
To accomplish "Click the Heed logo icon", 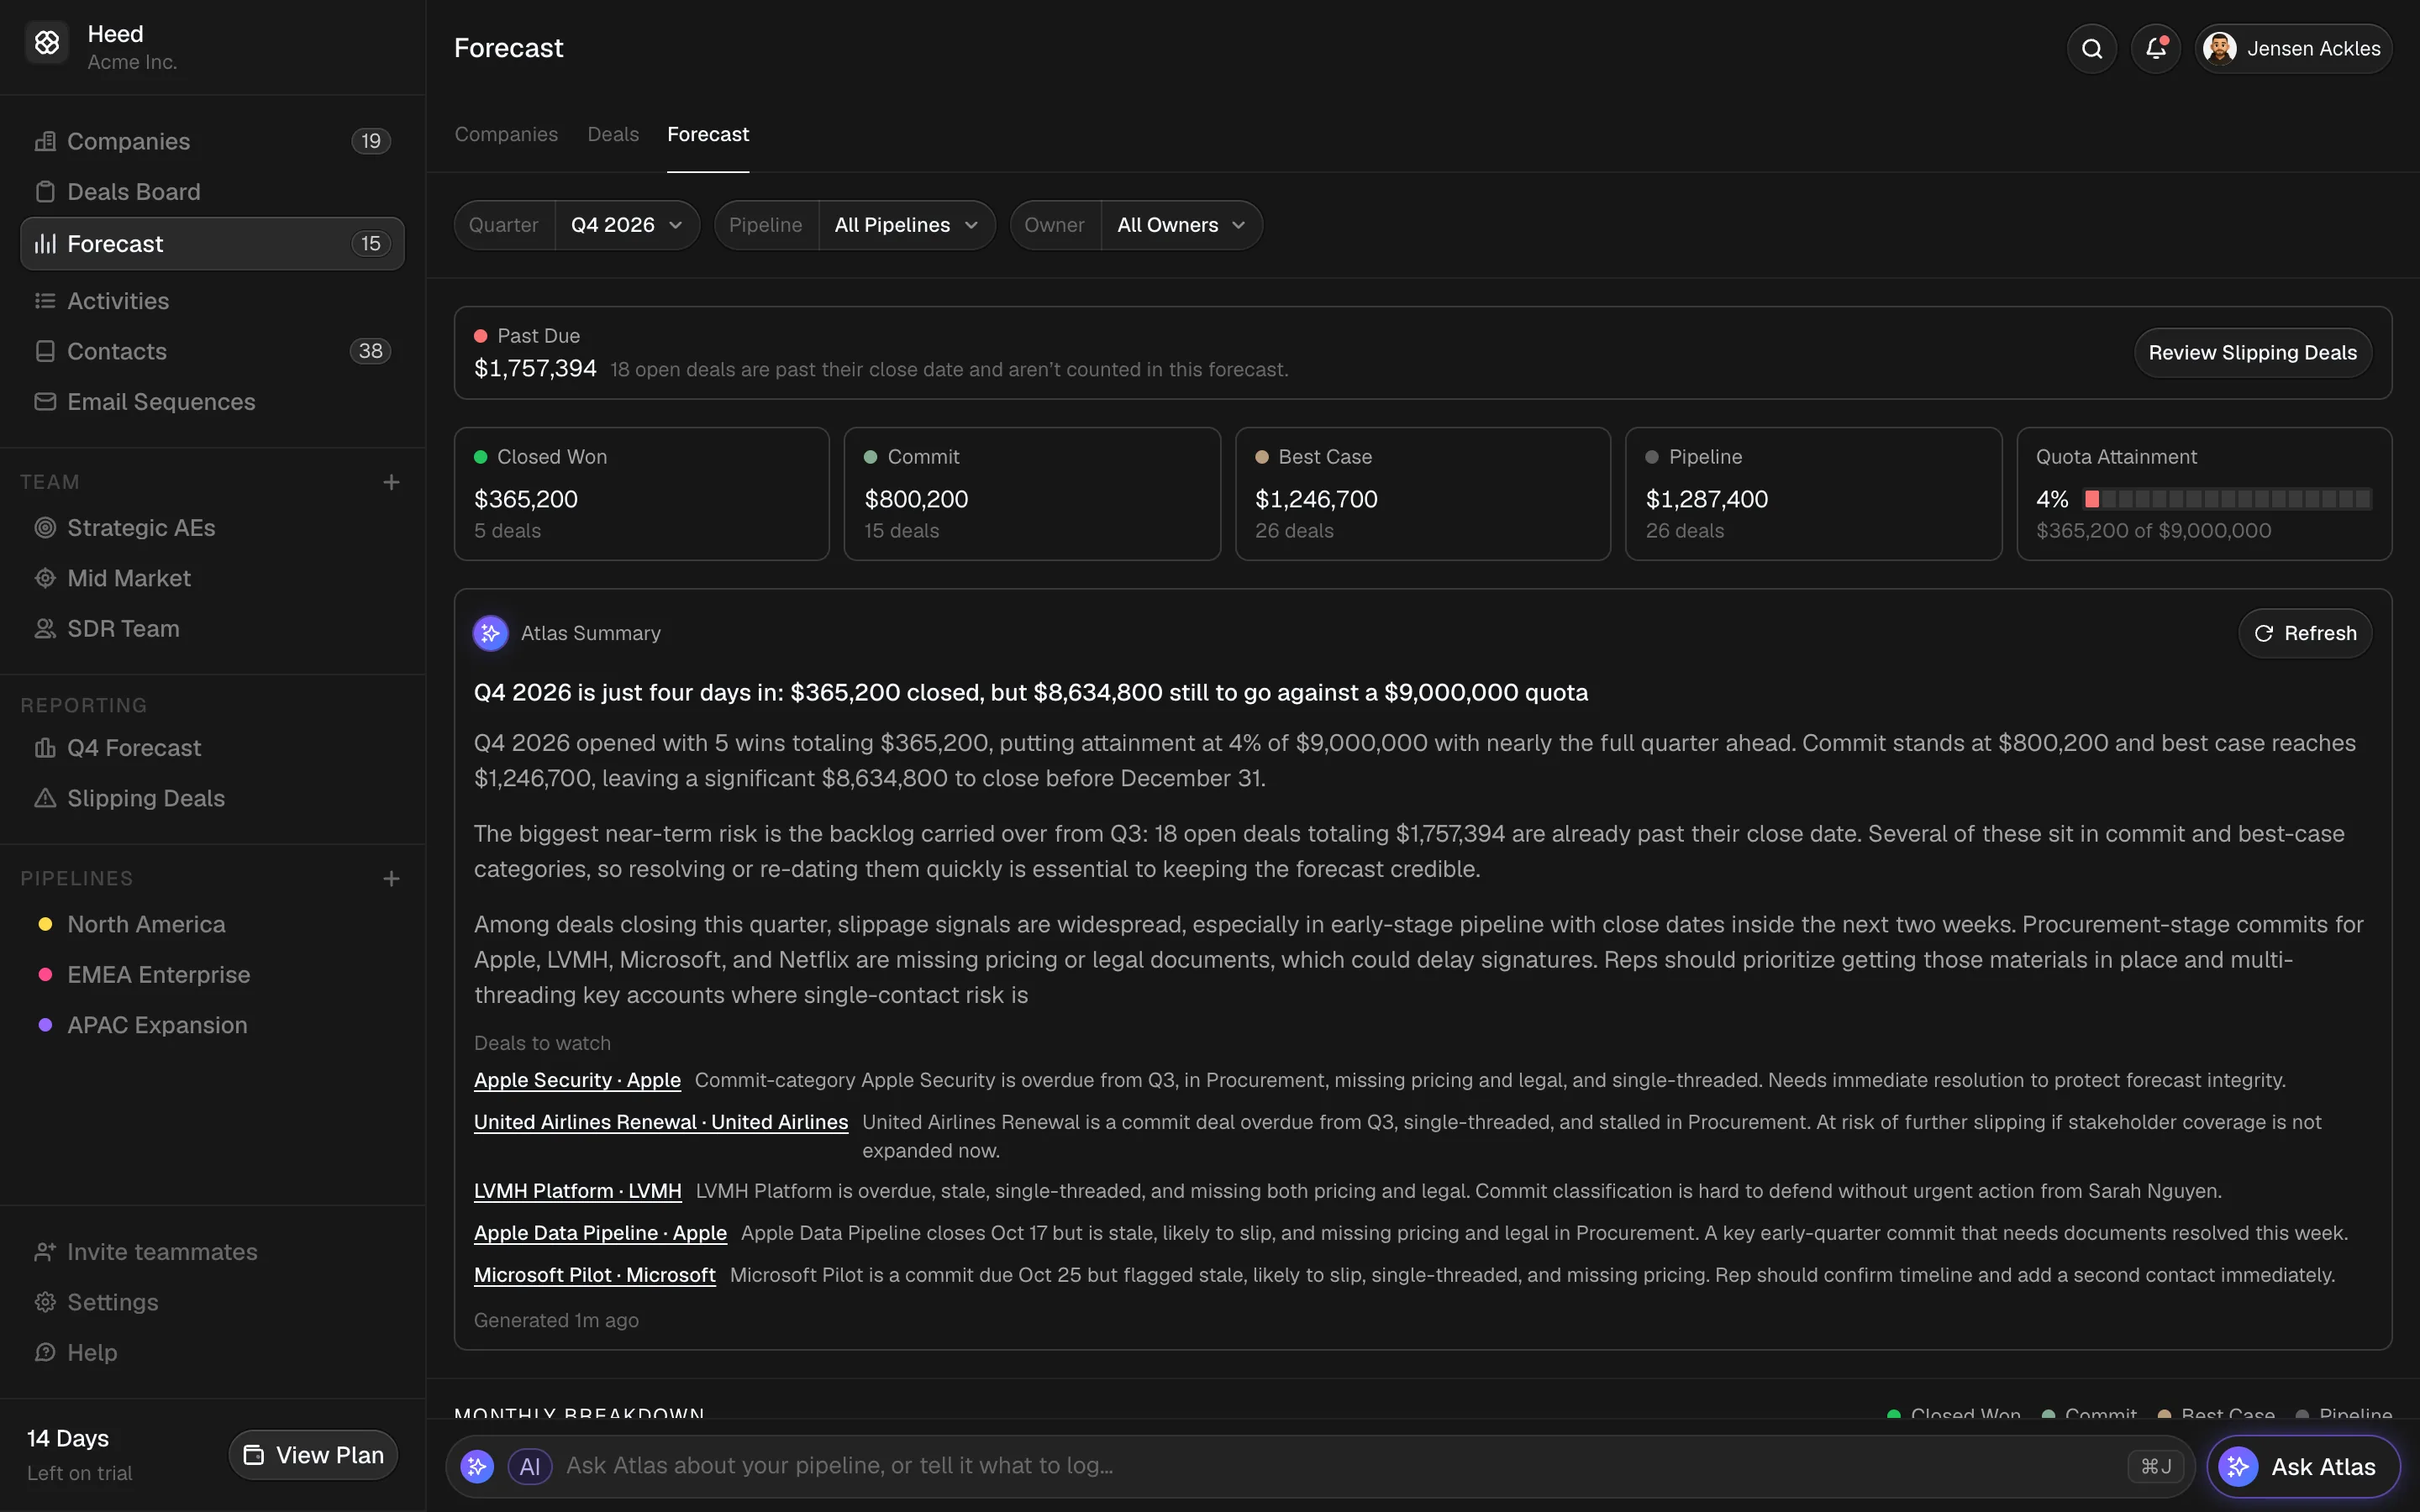I will [46, 43].
